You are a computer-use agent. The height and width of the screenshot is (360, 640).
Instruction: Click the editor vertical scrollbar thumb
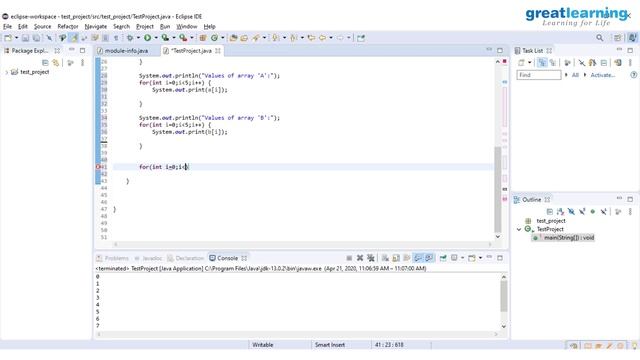[498, 189]
